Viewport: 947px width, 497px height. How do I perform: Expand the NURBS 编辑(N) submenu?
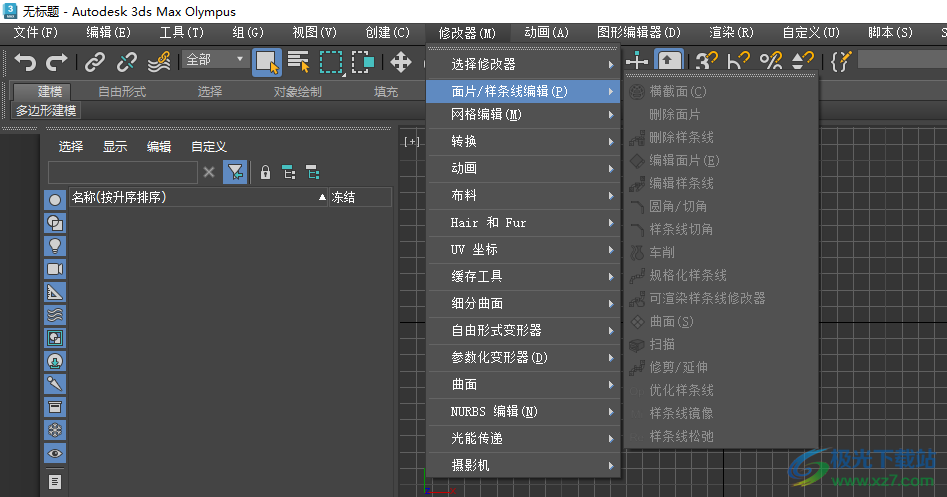(x=523, y=412)
